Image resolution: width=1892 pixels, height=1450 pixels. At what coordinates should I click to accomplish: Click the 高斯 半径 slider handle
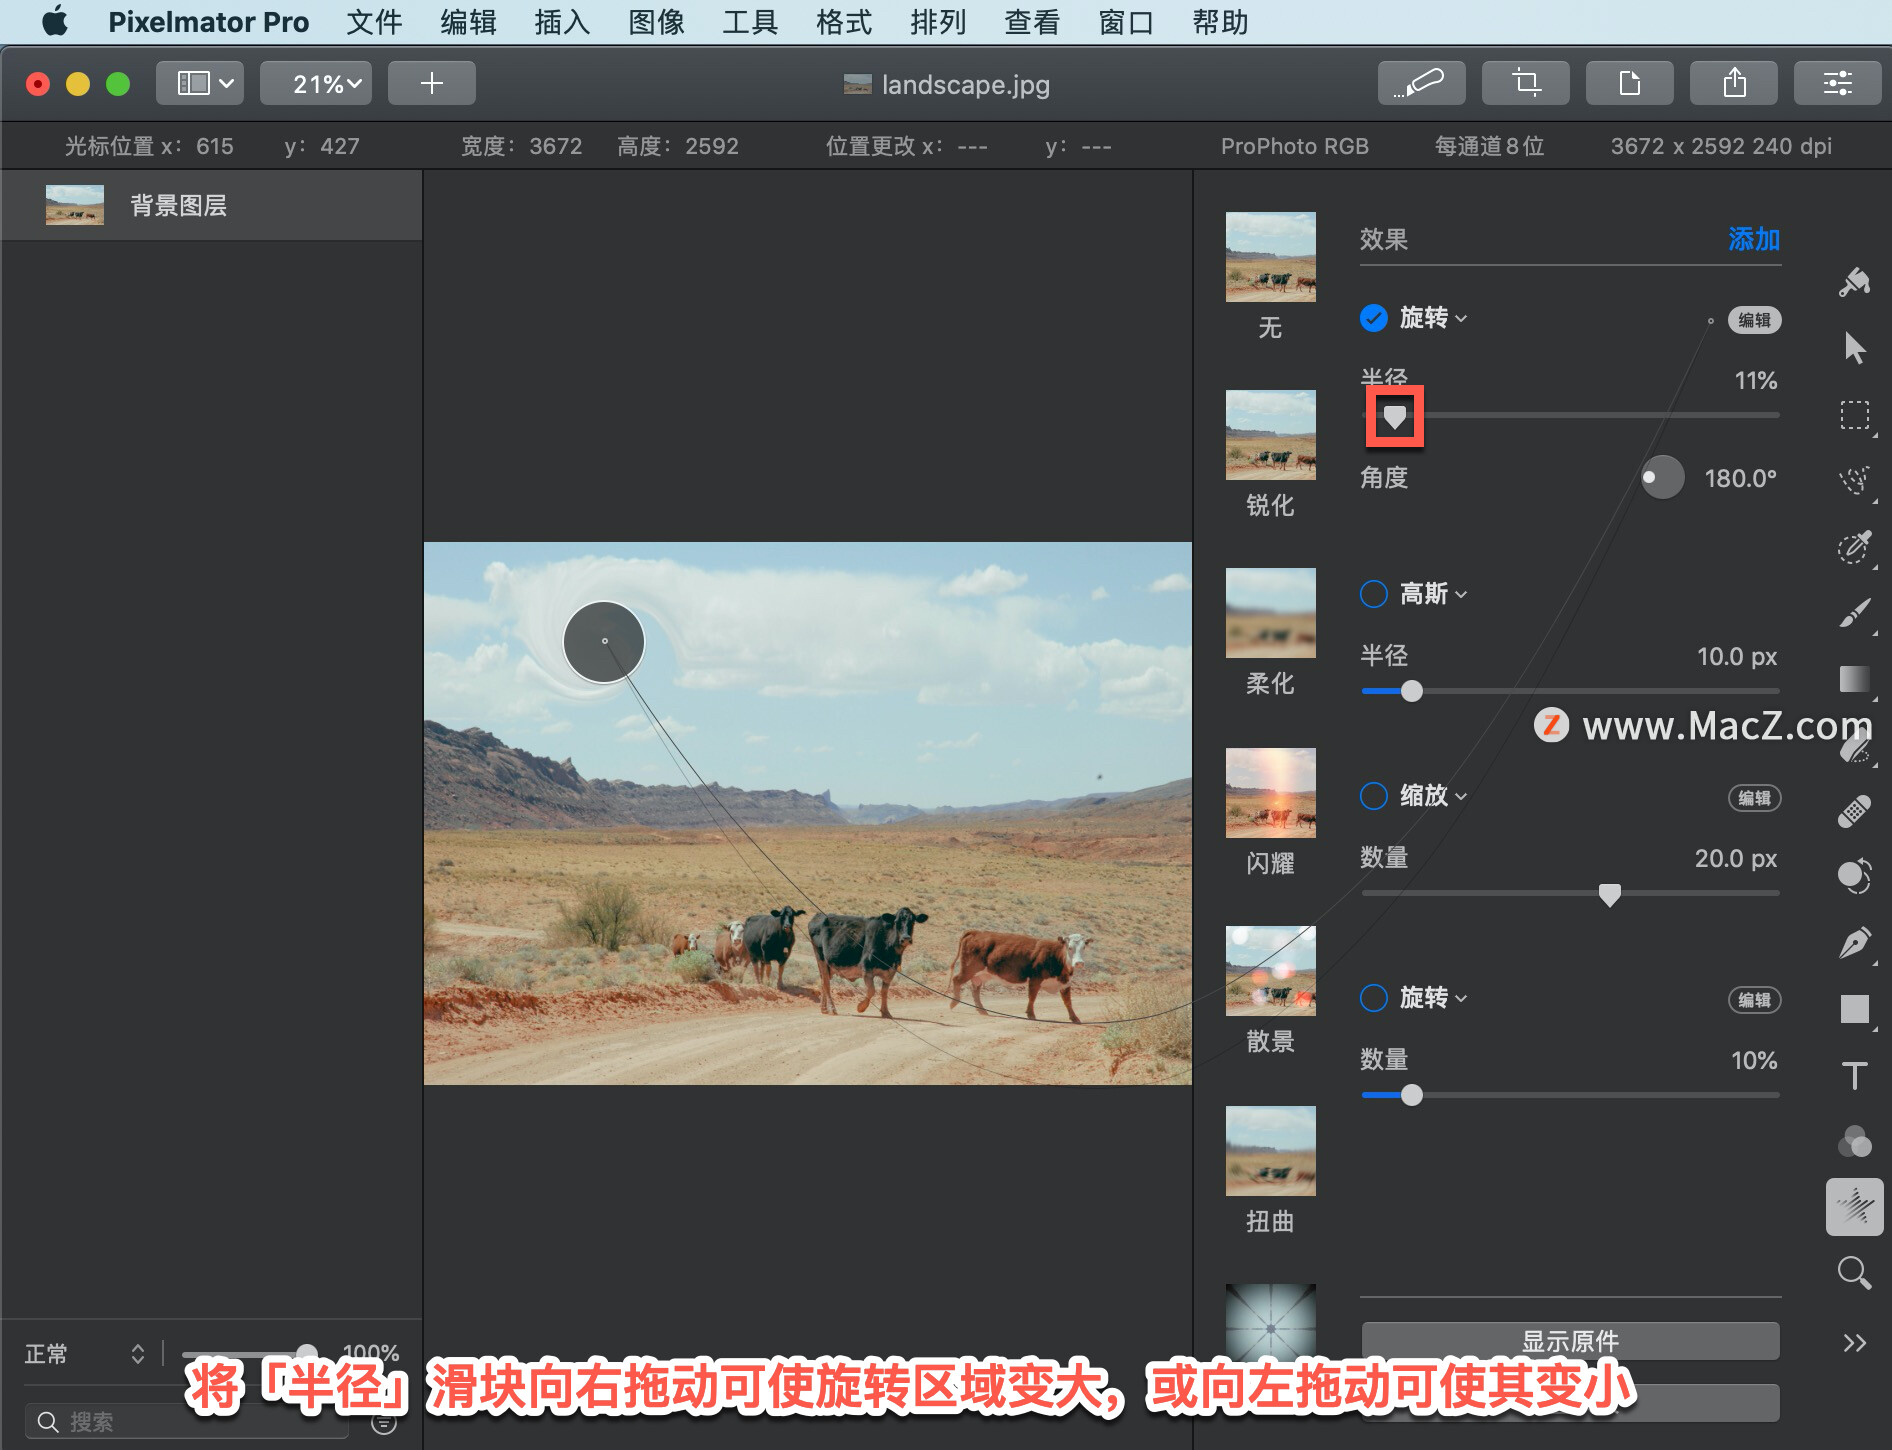pos(1411,691)
